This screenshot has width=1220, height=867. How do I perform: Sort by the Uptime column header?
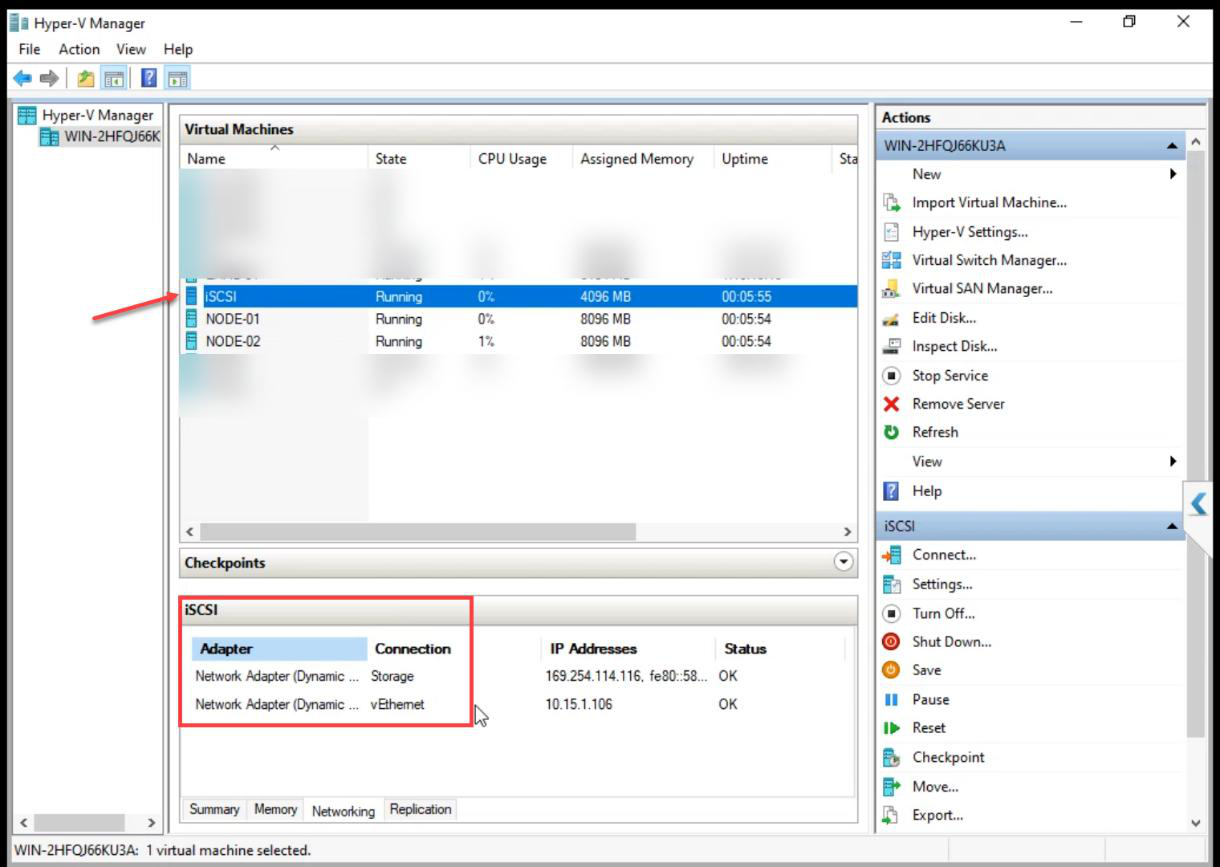pos(773,158)
